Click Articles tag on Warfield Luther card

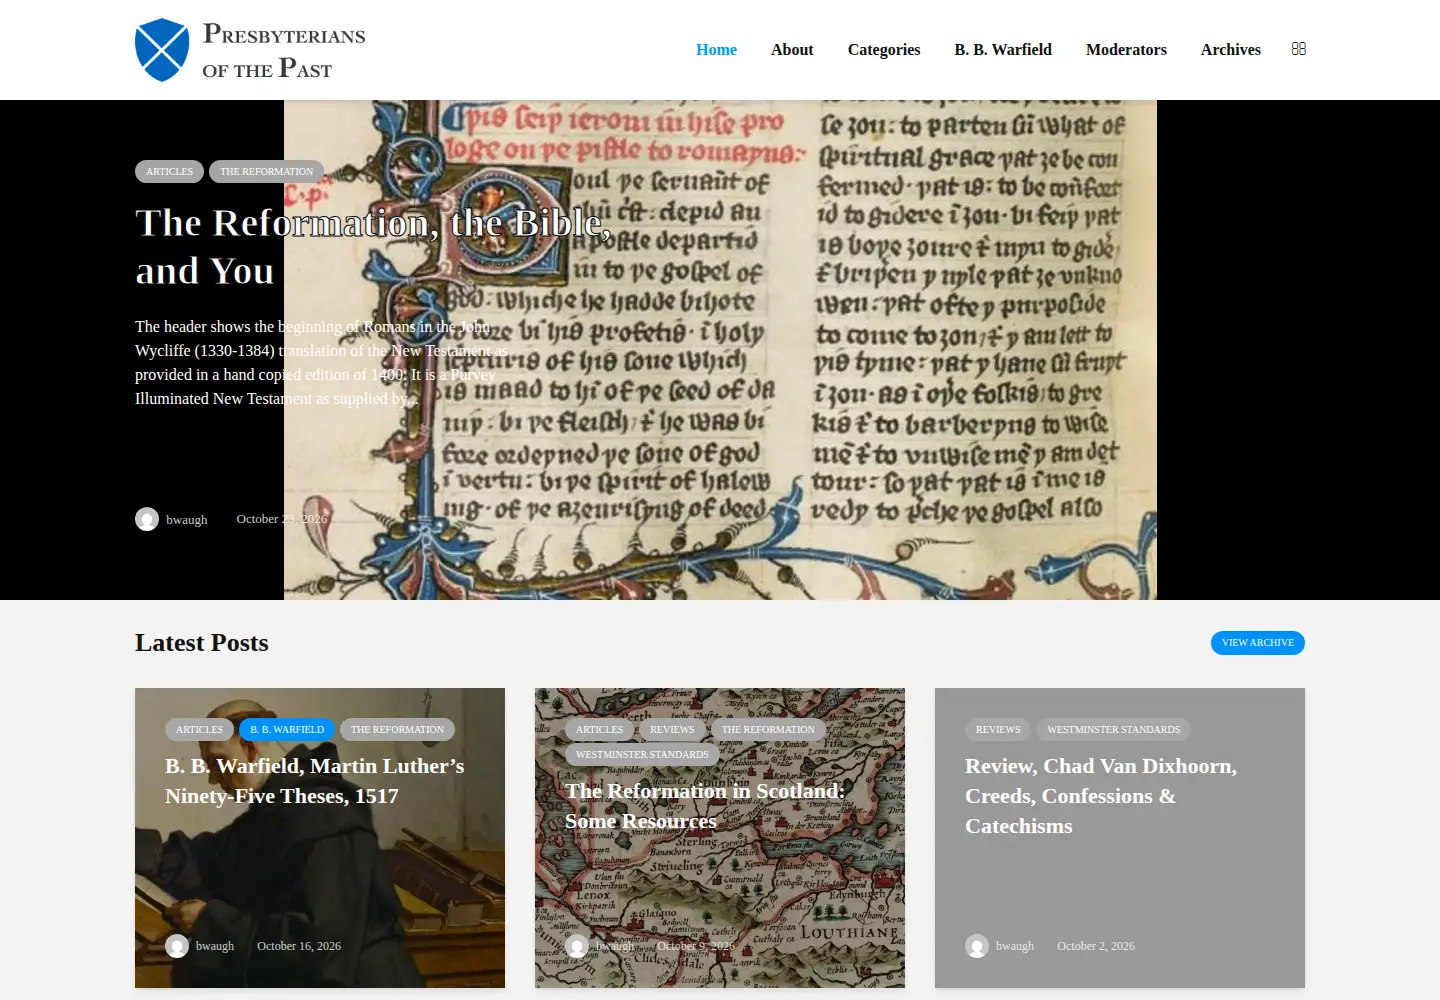point(199,730)
